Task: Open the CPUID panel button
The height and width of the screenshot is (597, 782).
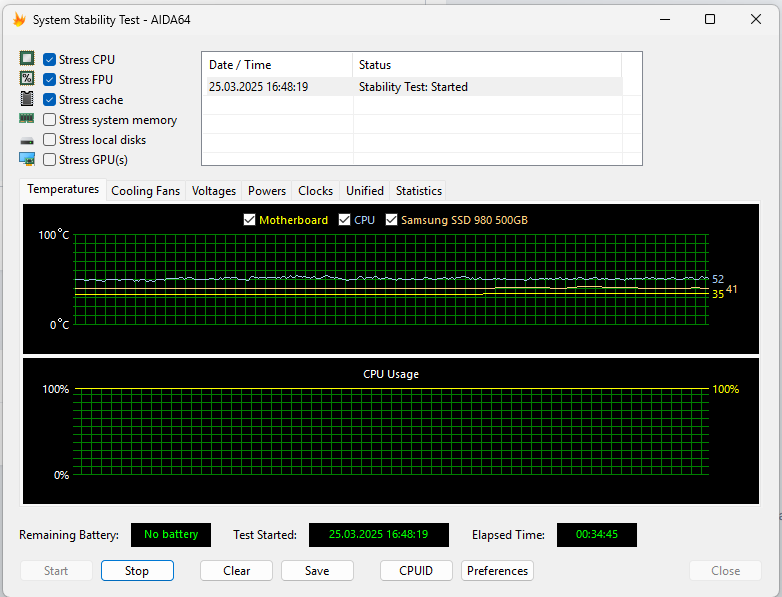Action: pyautogui.click(x=416, y=571)
